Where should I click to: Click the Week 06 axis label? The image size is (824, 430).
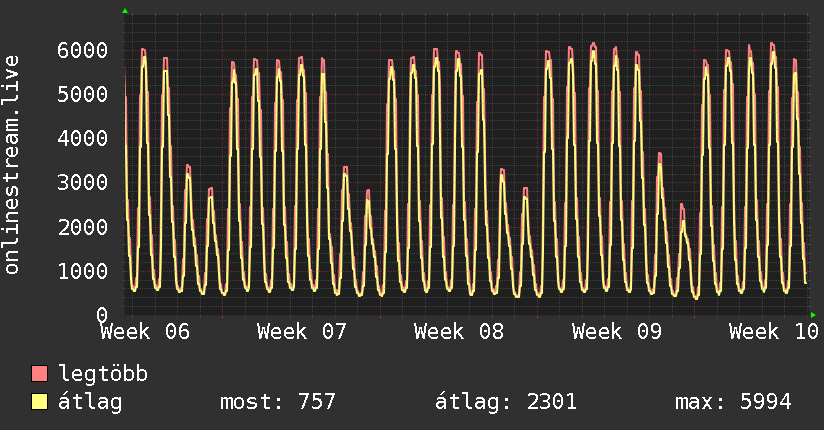click(145, 332)
